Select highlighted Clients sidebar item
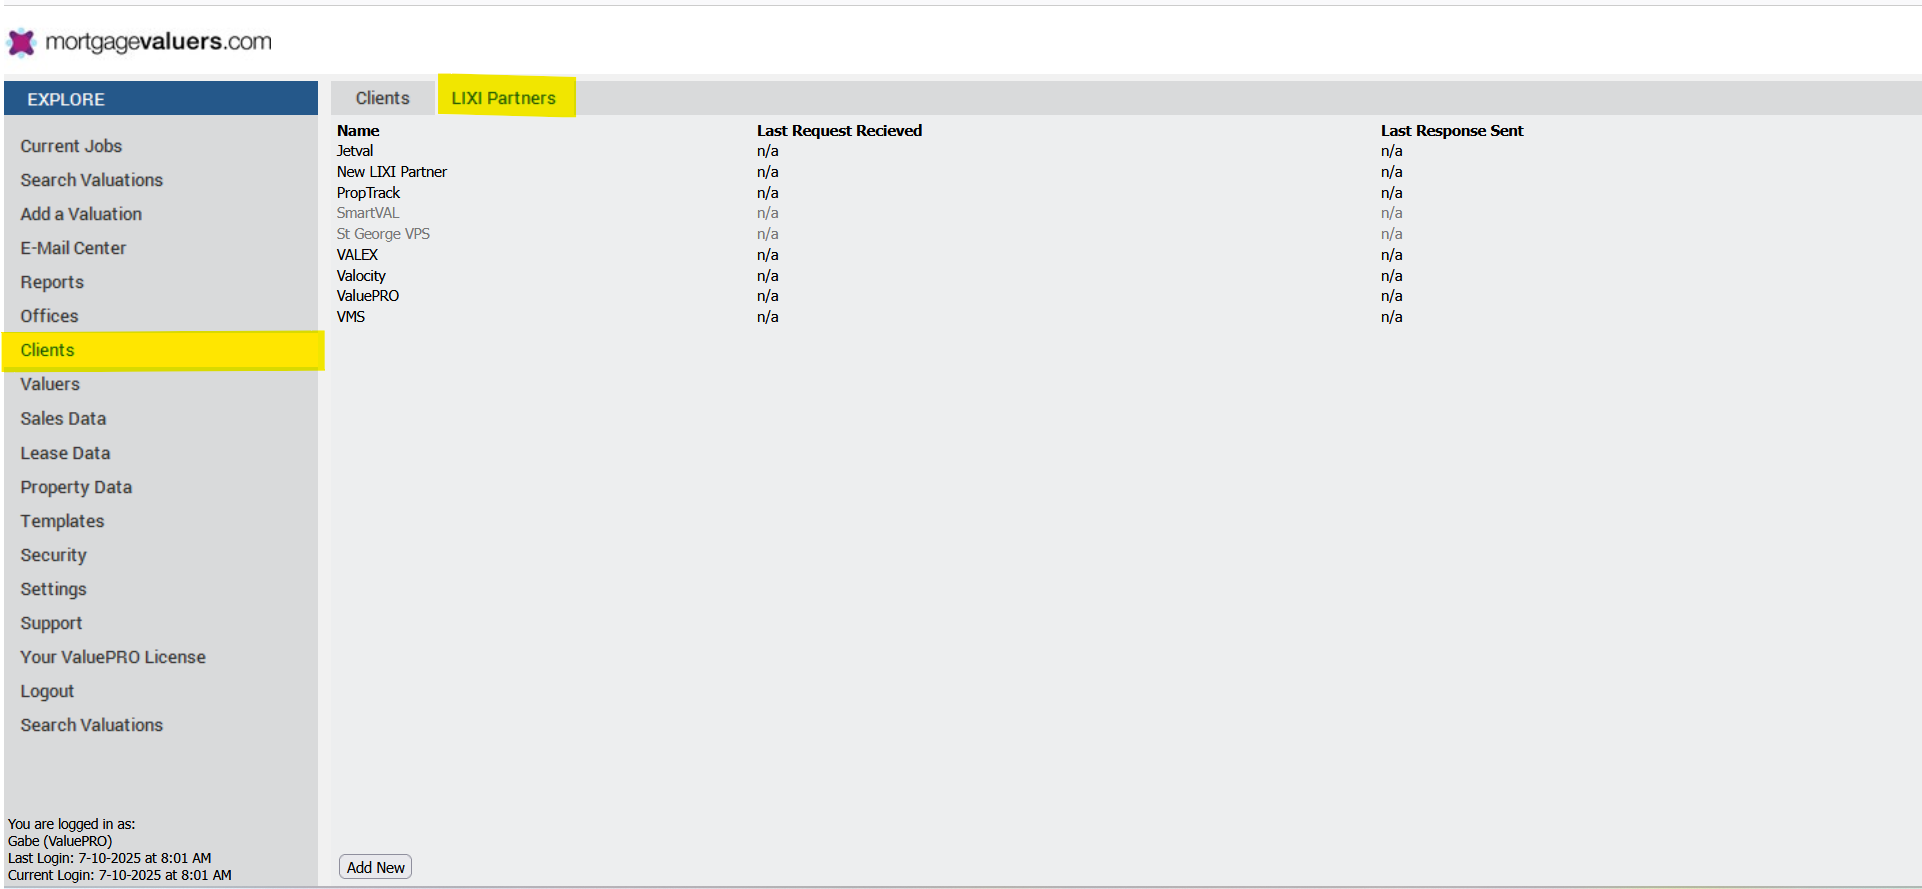 pyautogui.click(x=47, y=350)
